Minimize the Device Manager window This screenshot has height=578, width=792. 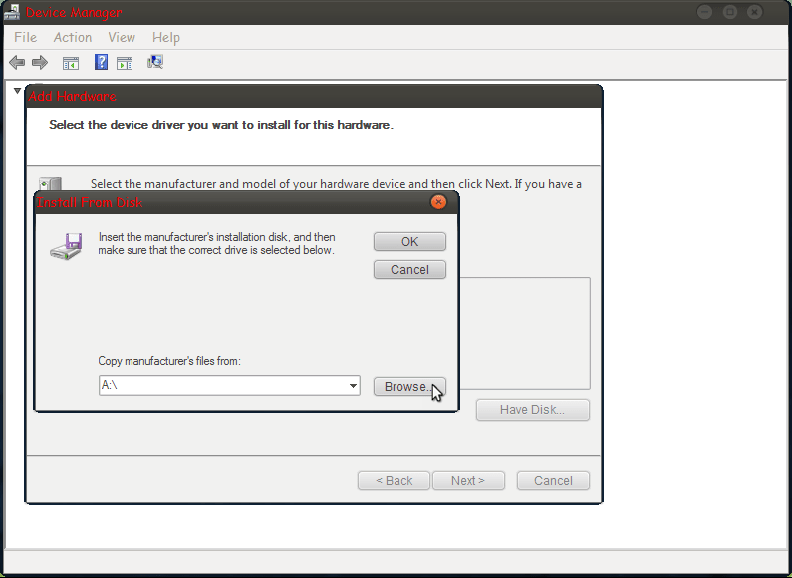(705, 12)
